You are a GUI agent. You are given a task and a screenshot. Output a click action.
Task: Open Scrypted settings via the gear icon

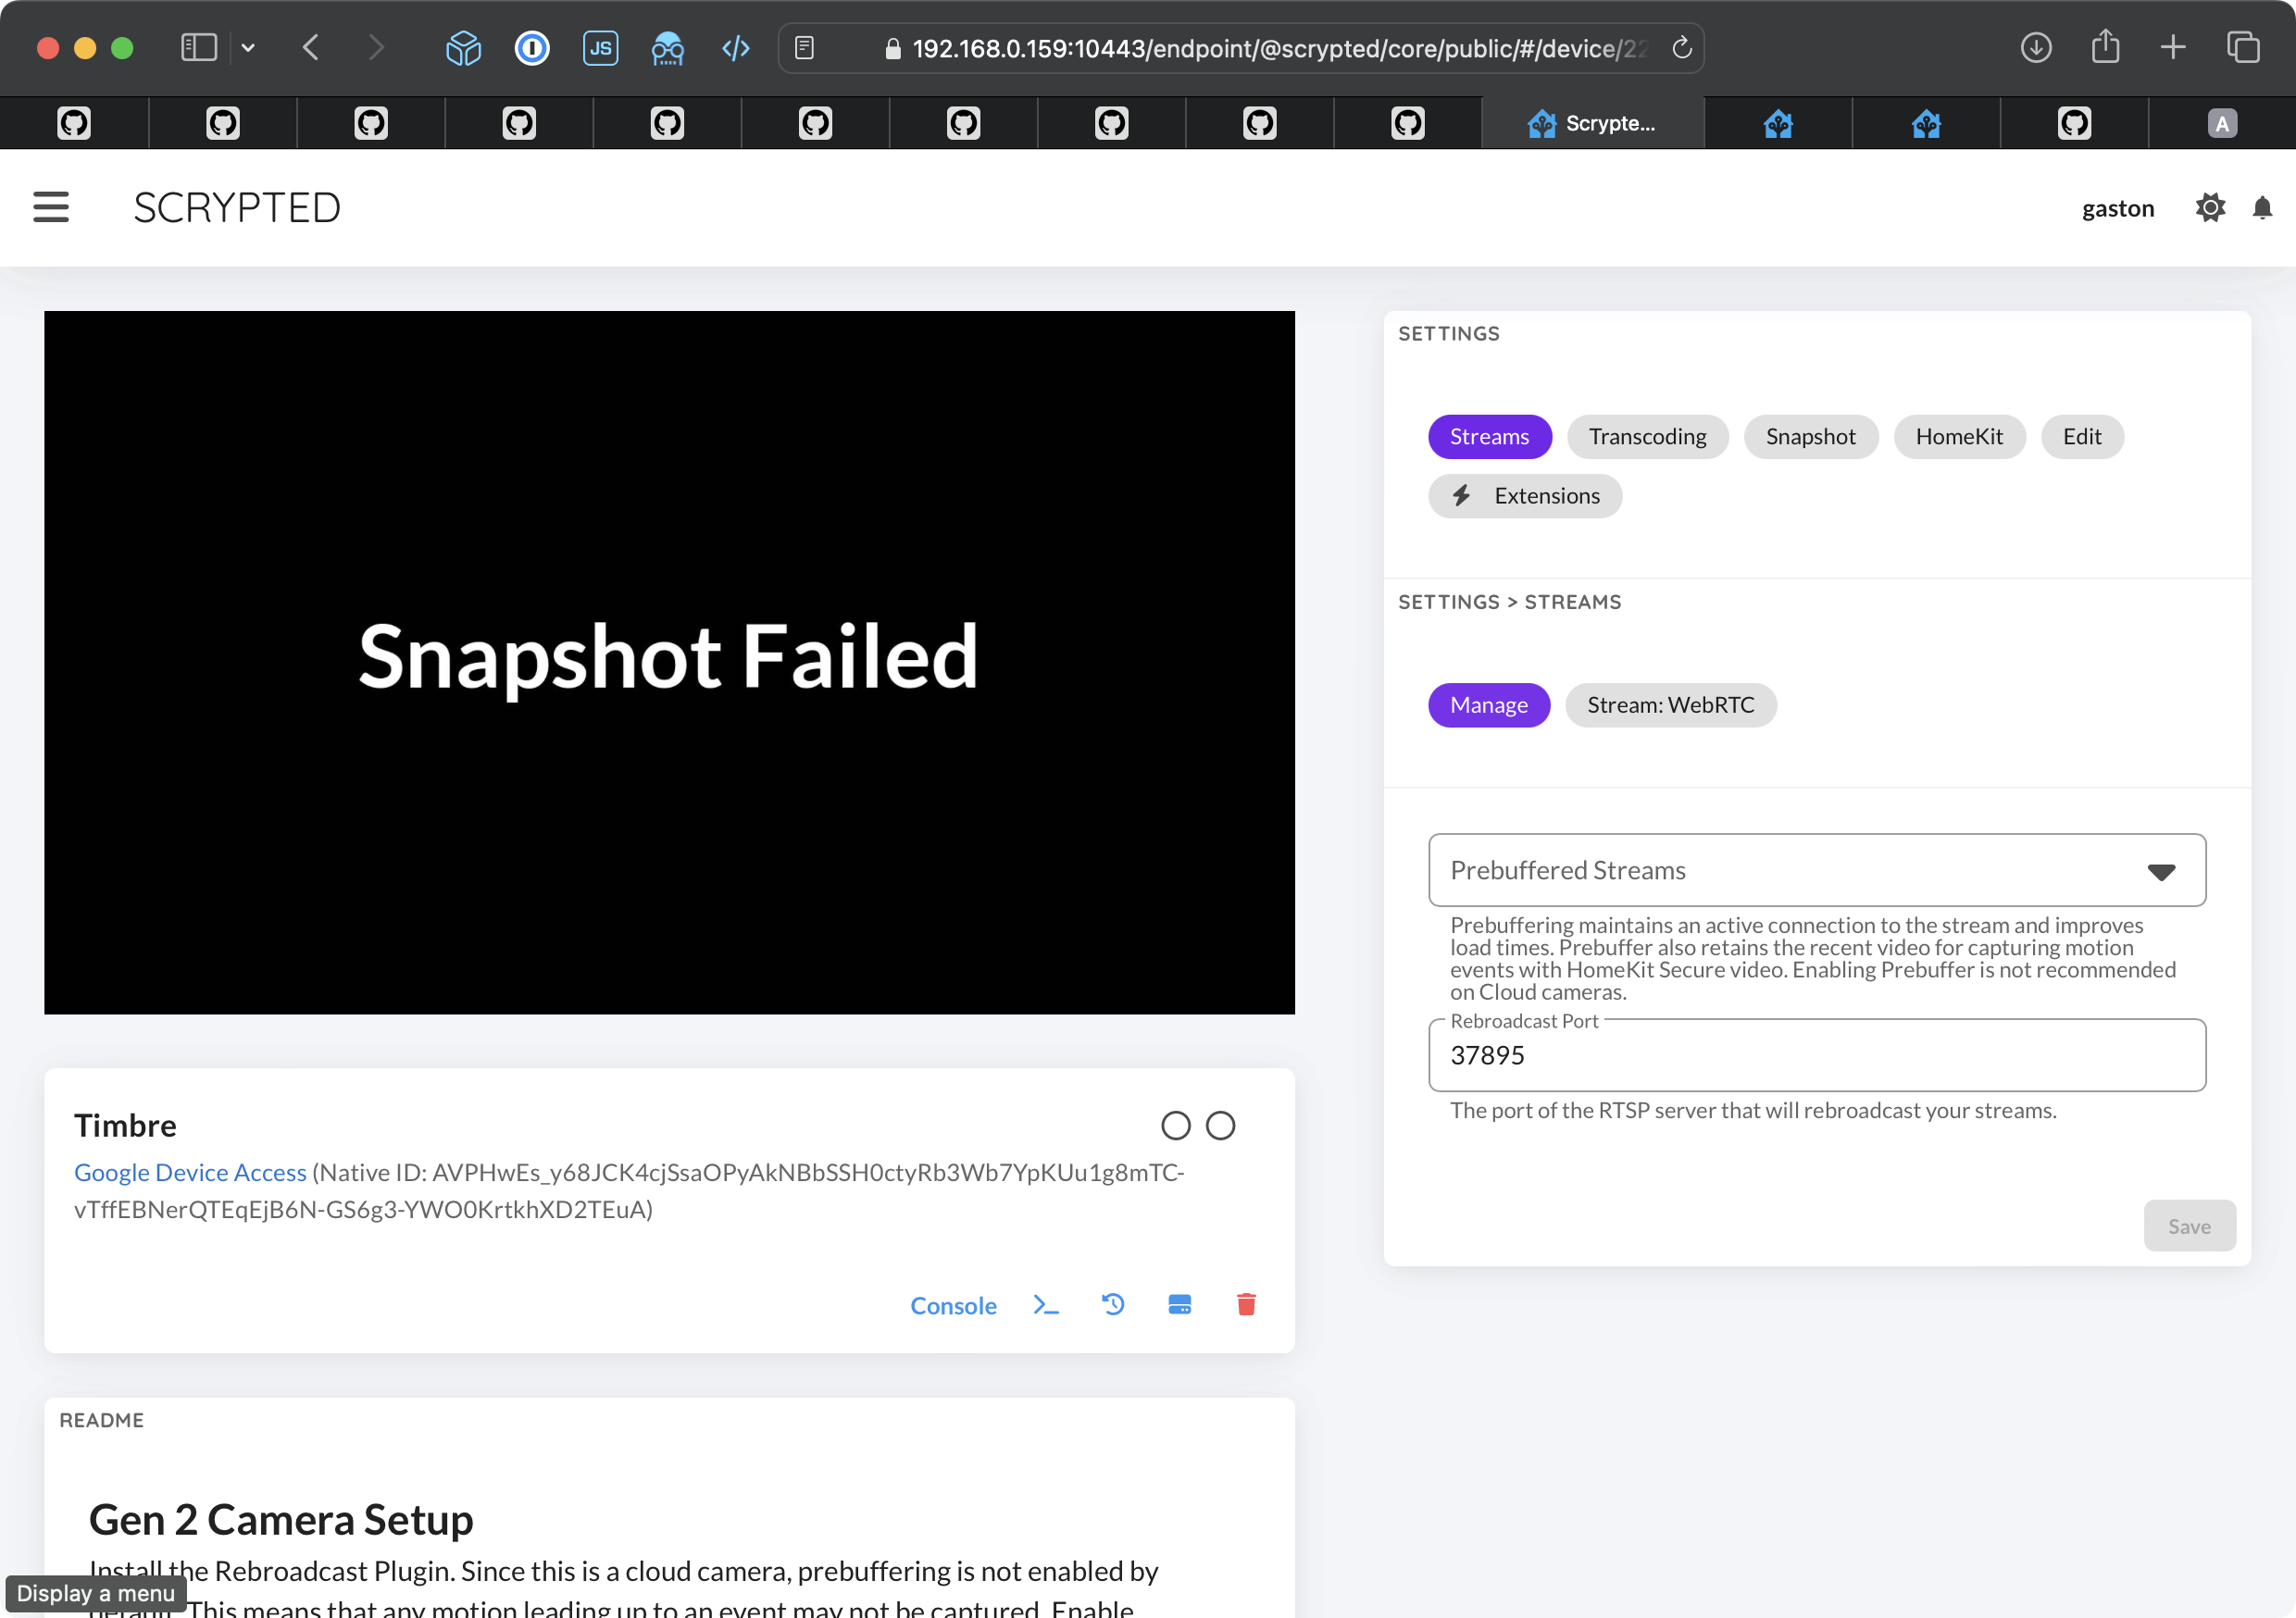2211,207
